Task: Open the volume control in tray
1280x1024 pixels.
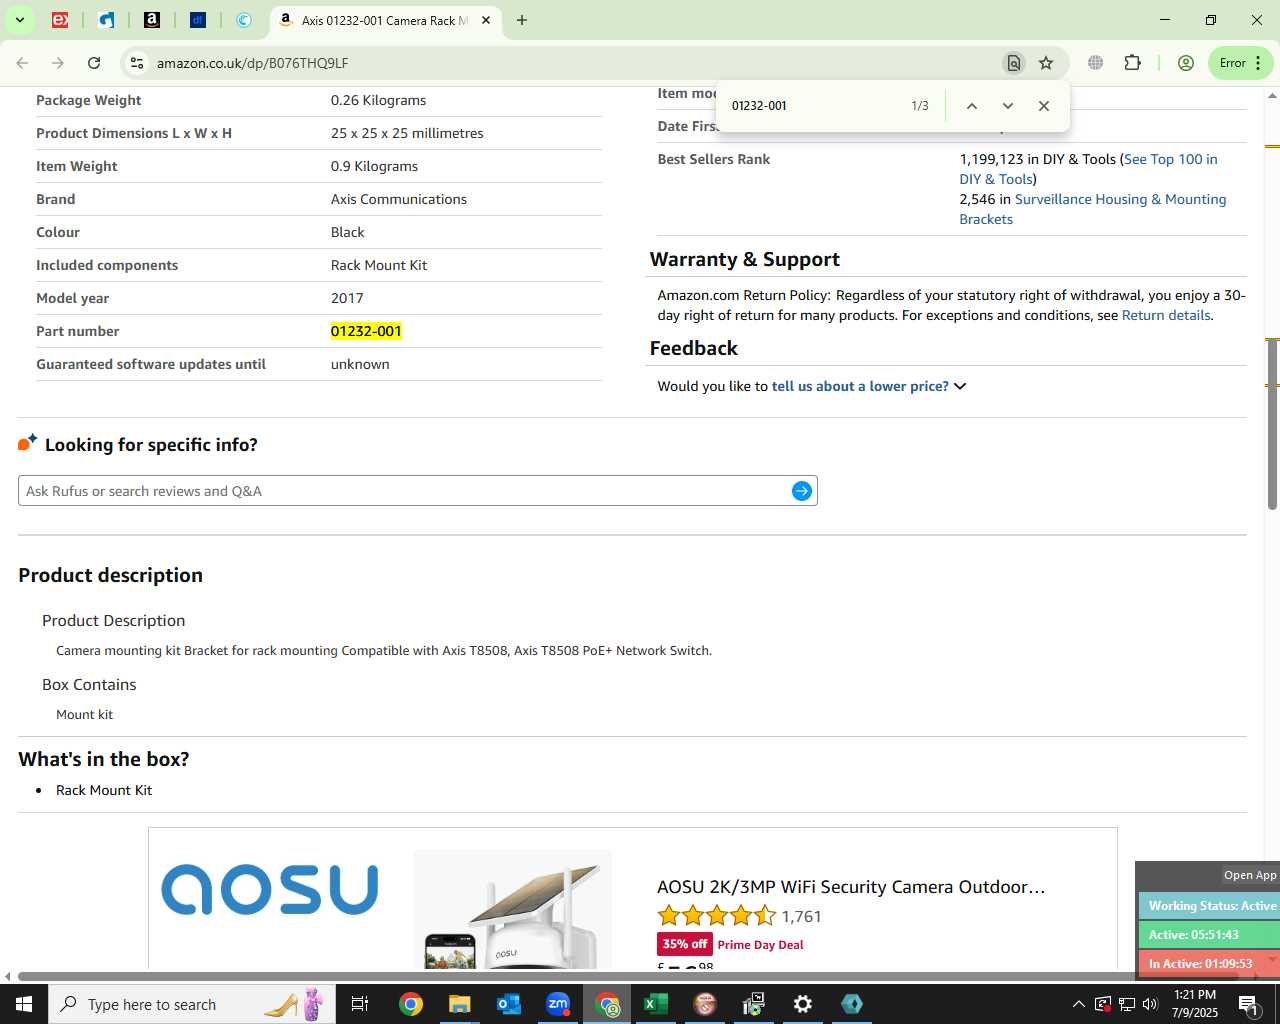Action: pyautogui.click(x=1150, y=1004)
